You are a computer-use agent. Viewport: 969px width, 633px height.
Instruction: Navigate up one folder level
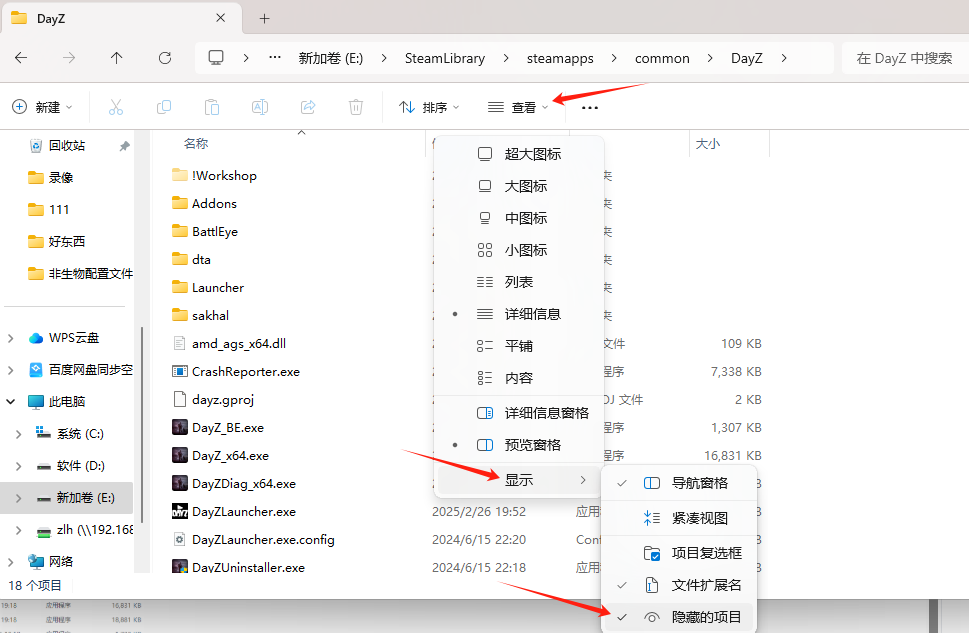(116, 58)
